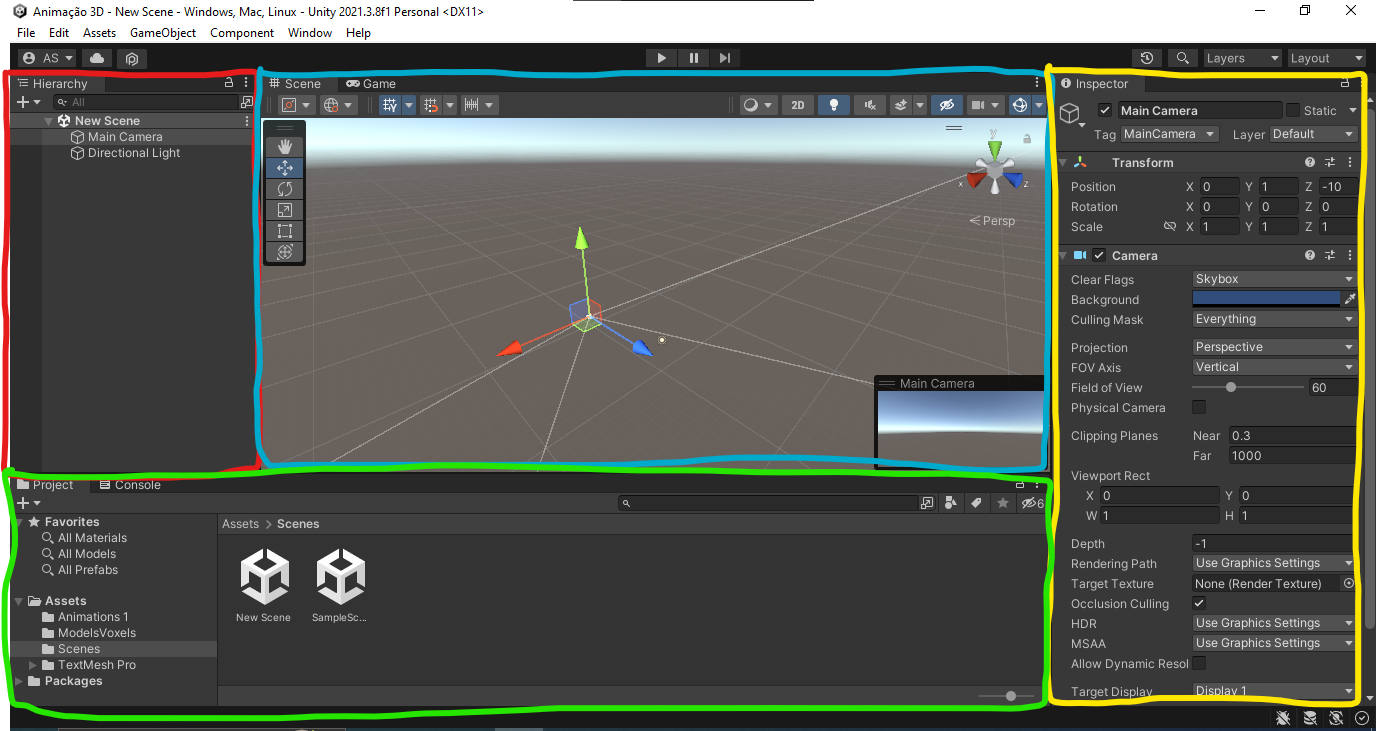This screenshot has height=731, width=1376.
Task: Expand the TextMesh Pro folder
Action: [x=33, y=665]
